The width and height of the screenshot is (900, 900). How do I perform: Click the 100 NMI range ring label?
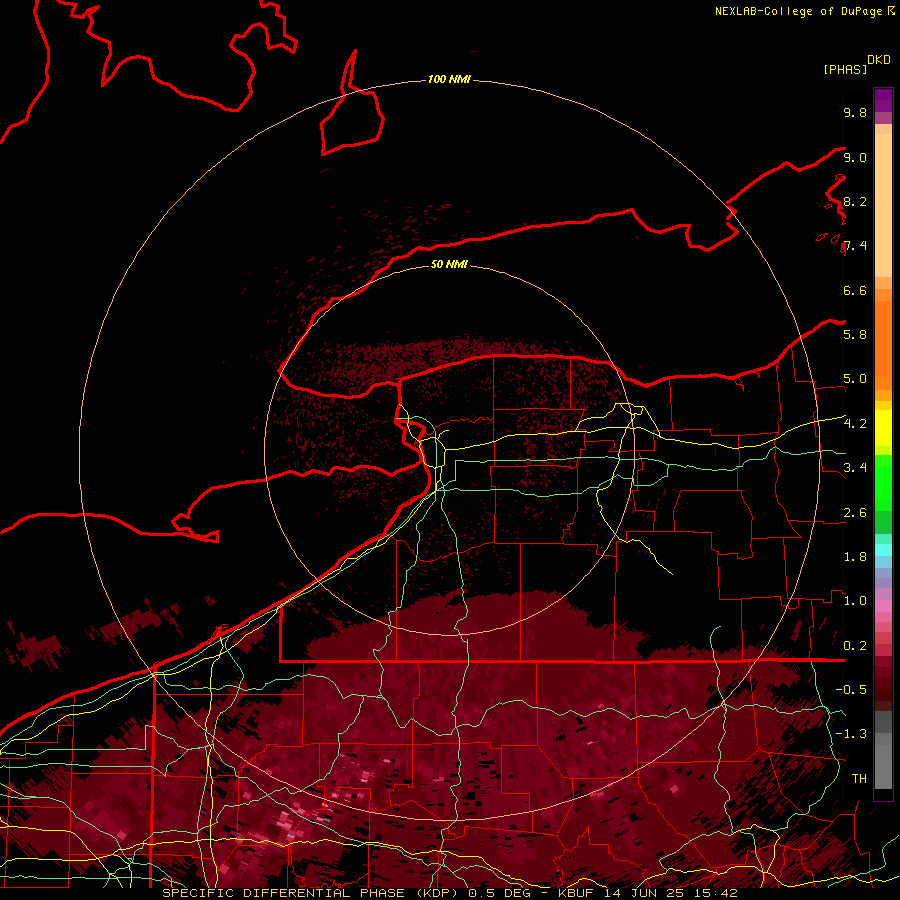(x=449, y=79)
